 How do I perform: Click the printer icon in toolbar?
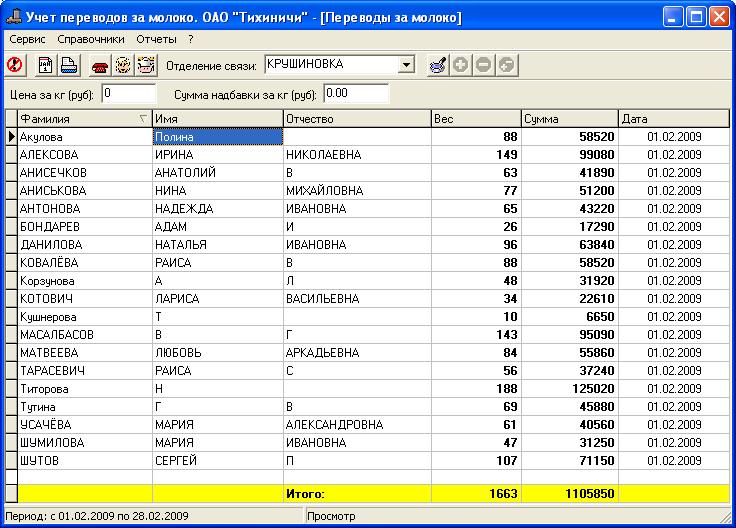click(x=68, y=65)
